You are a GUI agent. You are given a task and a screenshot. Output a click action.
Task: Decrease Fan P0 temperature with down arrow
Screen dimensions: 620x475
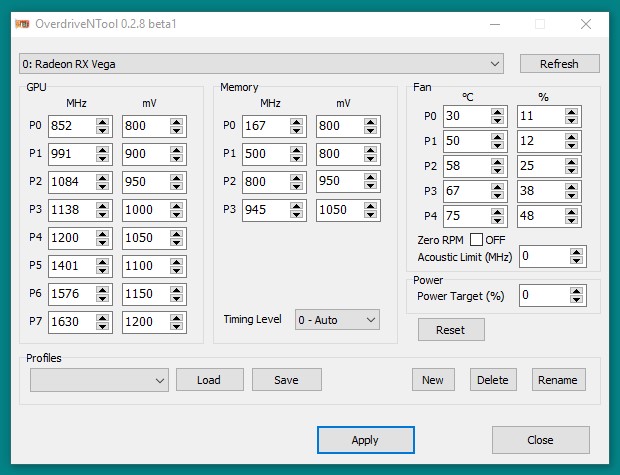coord(498,120)
